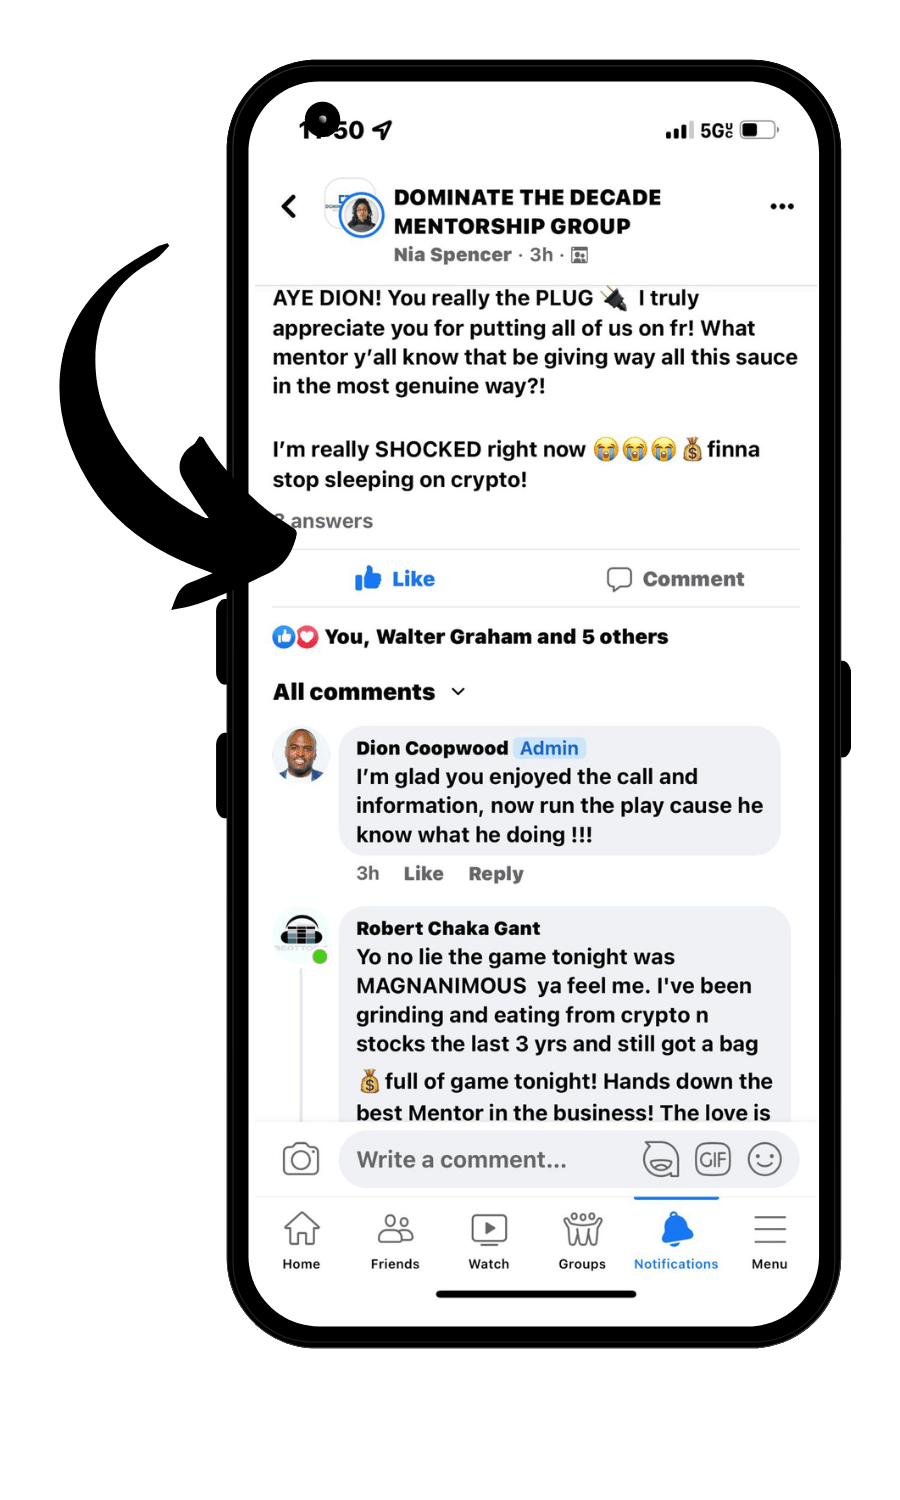The width and height of the screenshot is (900, 1500).
Task: Open the emoji smiley picker
Action: 765,1159
